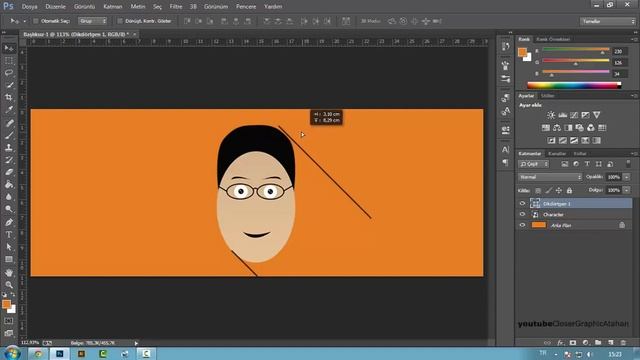
Task: Open the Katman menu
Action: click(113, 7)
